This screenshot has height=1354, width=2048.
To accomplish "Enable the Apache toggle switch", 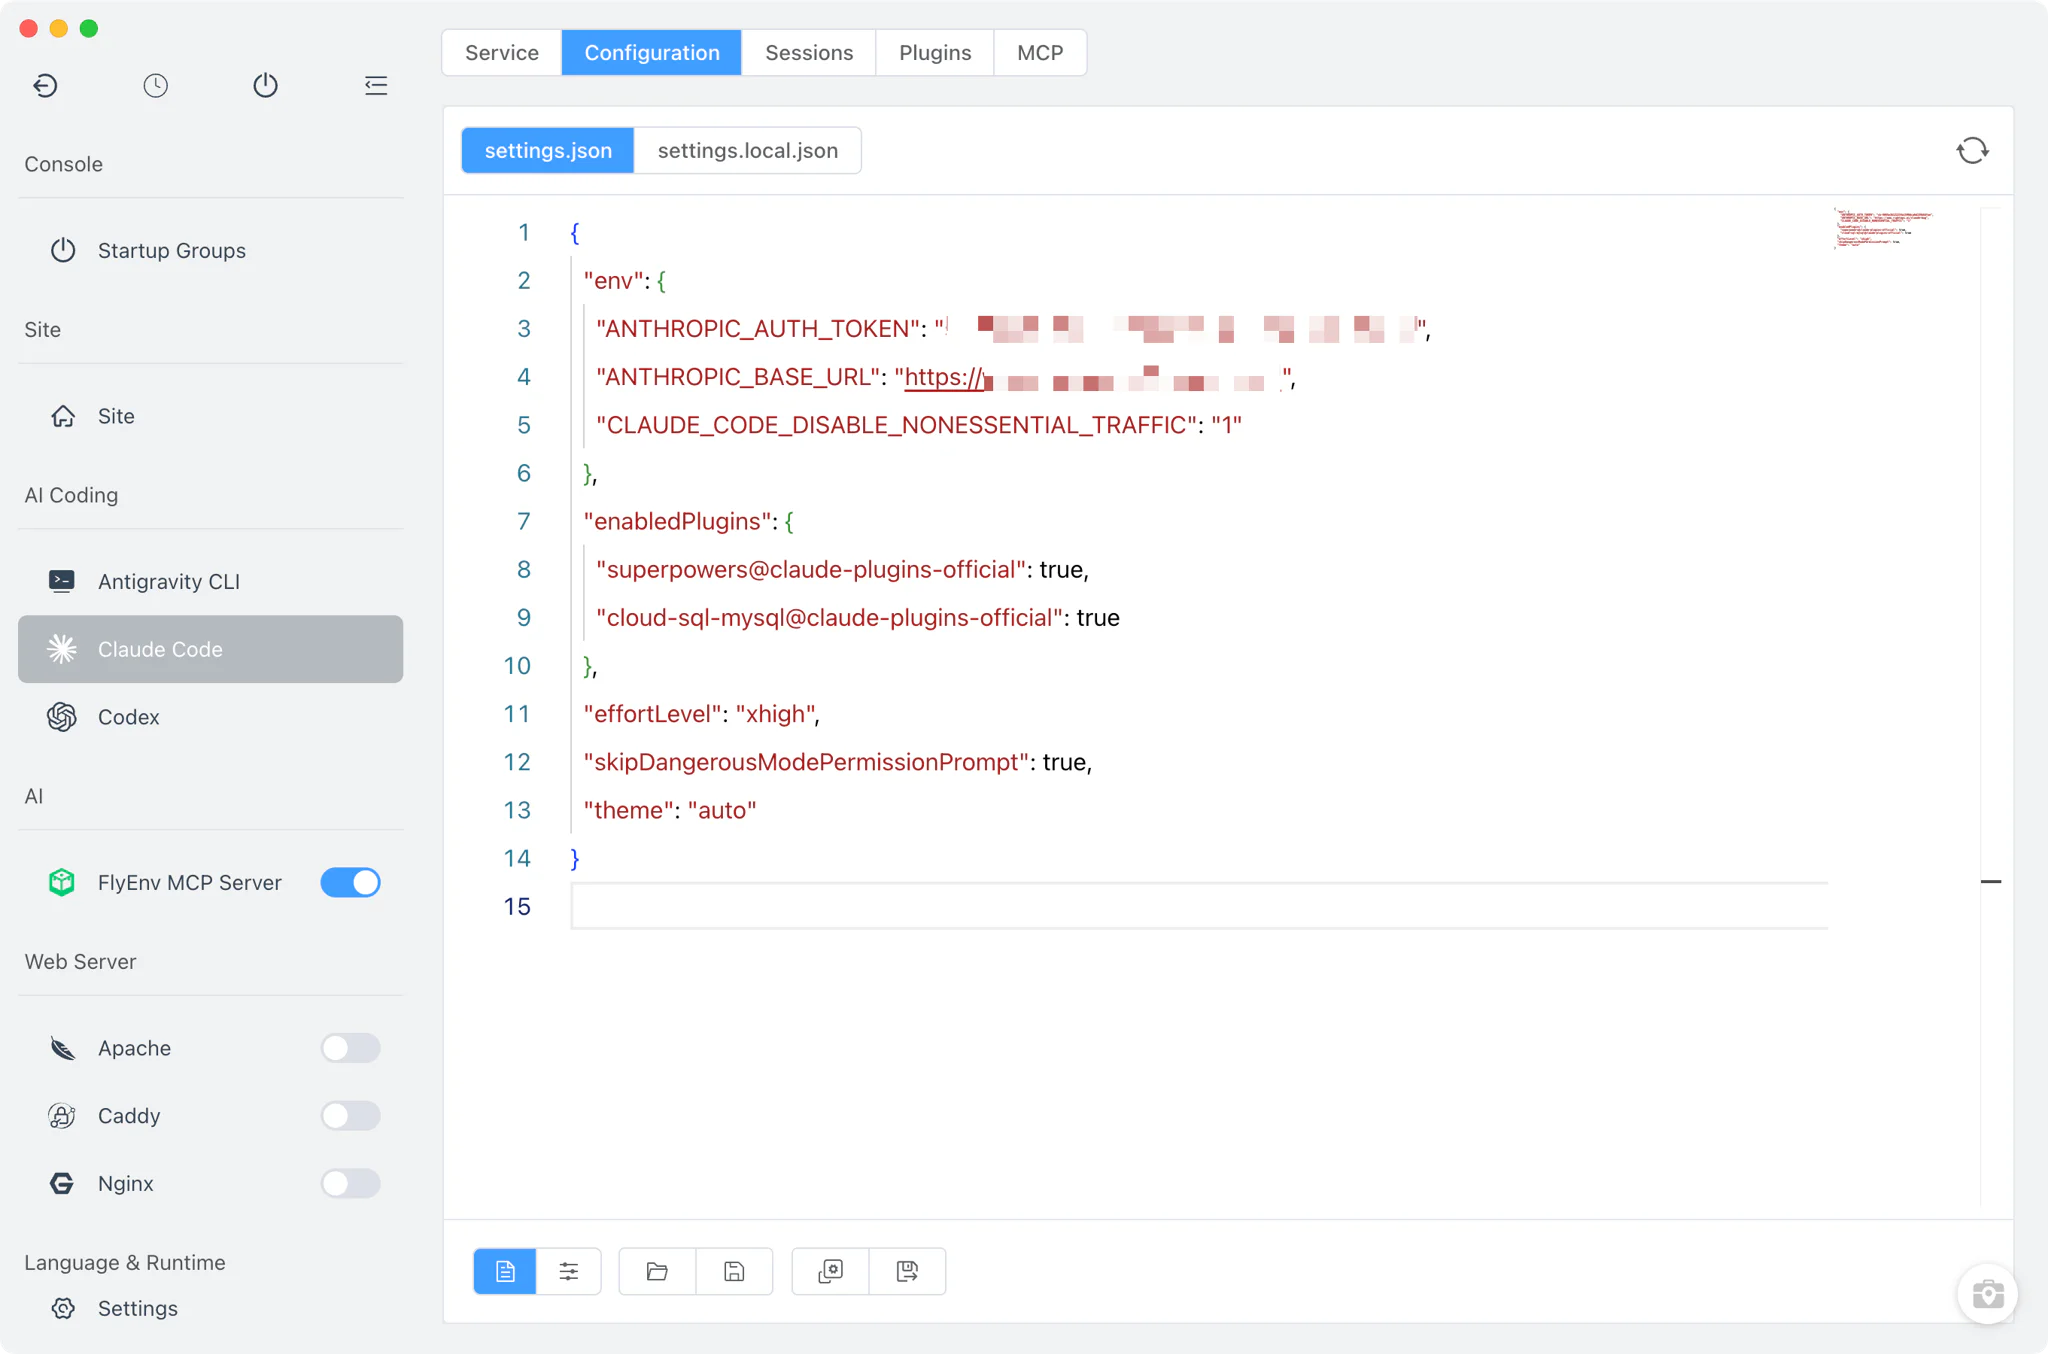I will pos(350,1048).
